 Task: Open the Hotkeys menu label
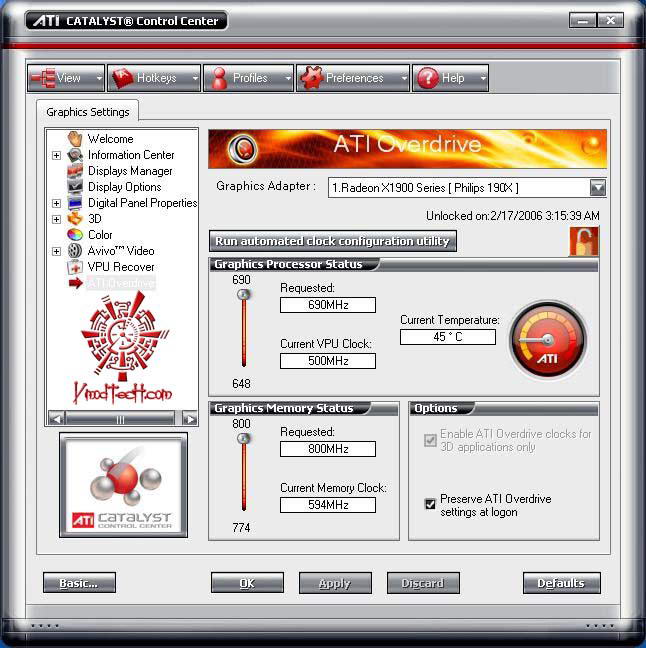coord(157,78)
